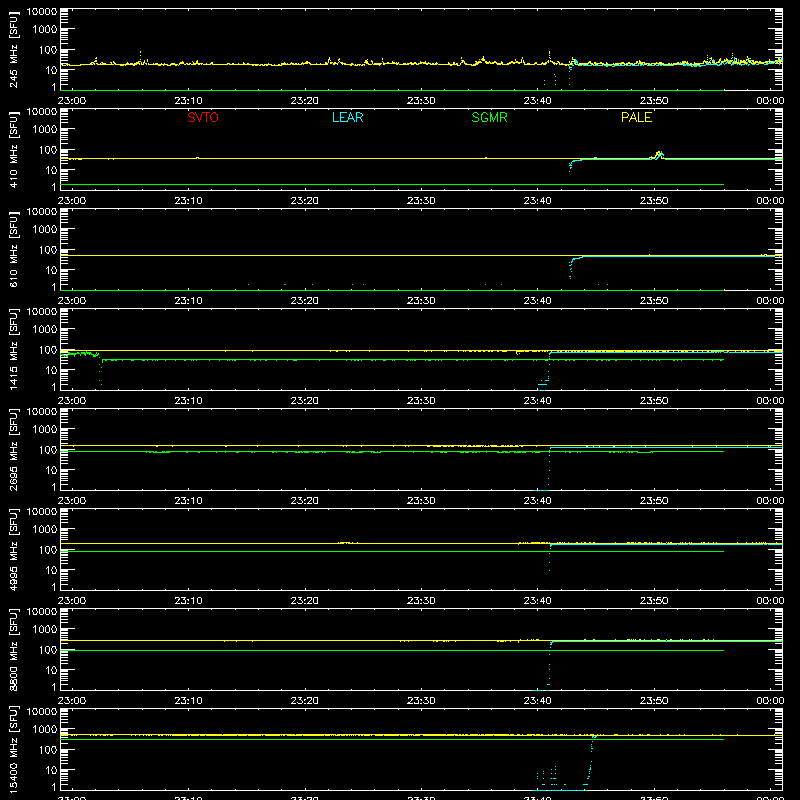Select the 8800 MHz [SFU] axis title

click(14, 650)
